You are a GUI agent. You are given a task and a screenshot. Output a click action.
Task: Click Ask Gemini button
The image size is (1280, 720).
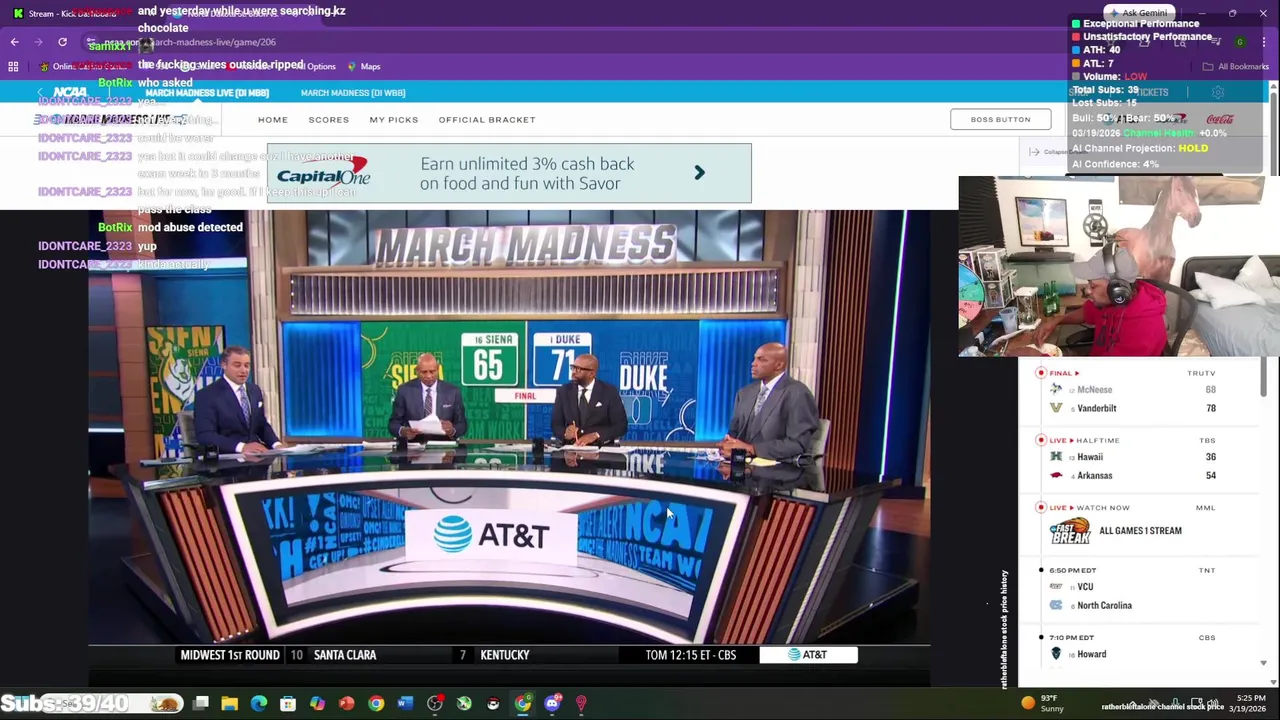pos(1138,13)
